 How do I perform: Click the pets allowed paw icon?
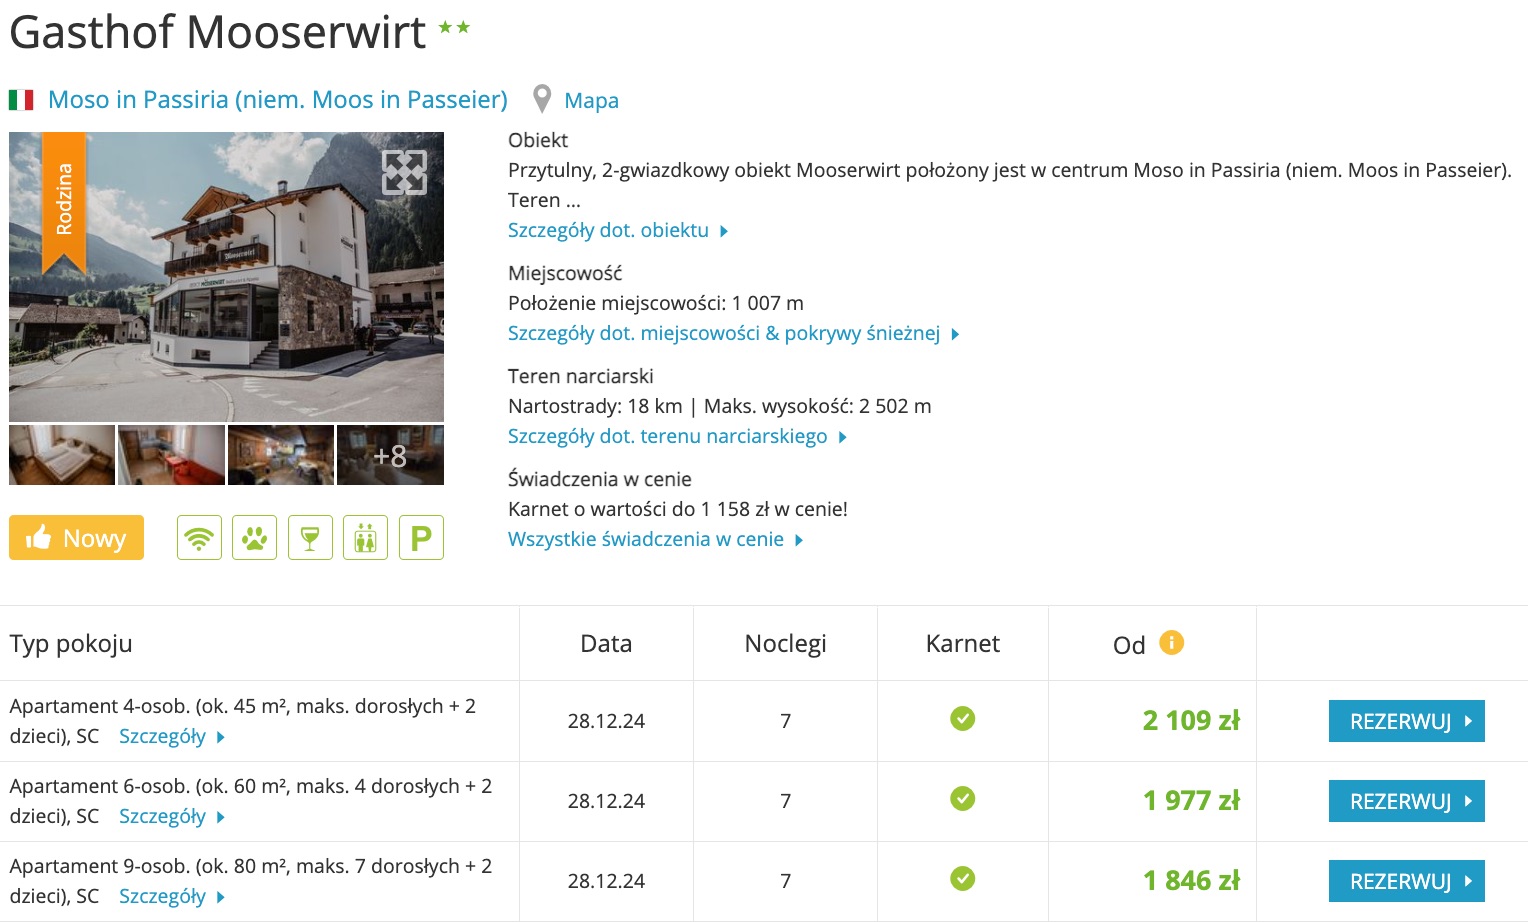click(254, 538)
